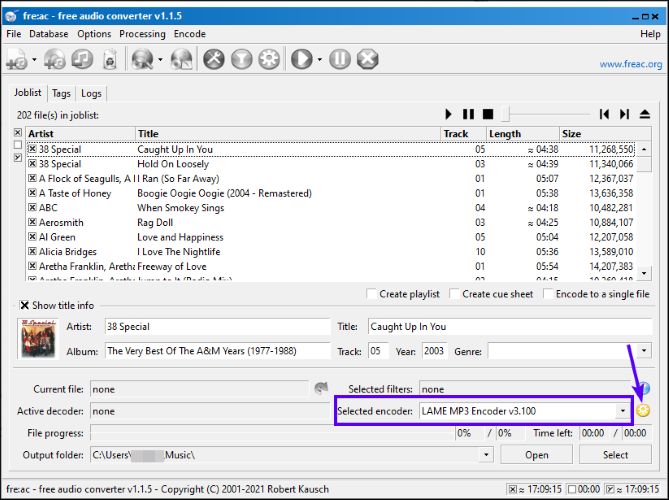Viewport: 669px width, 500px height.
Task: Add audio files to the joblist
Action: click(17, 59)
